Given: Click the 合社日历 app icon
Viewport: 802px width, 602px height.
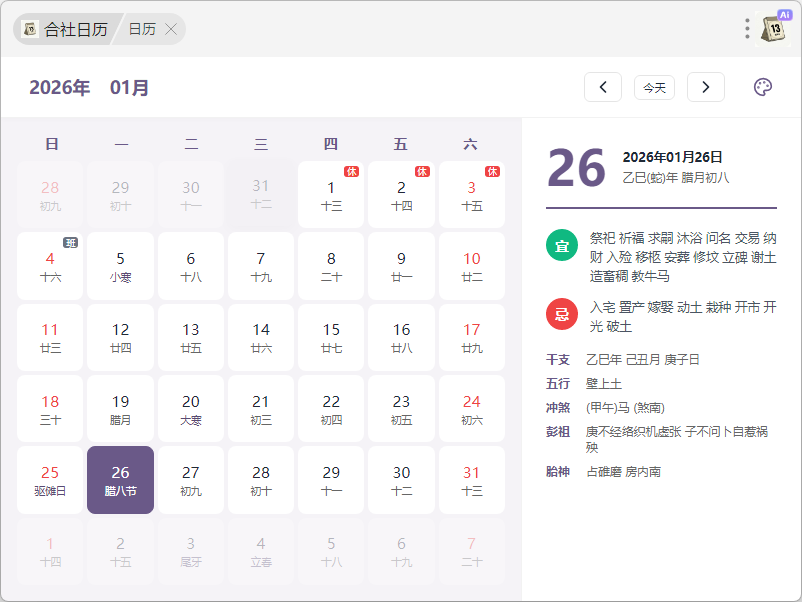Looking at the screenshot, I should tap(30, 29).
